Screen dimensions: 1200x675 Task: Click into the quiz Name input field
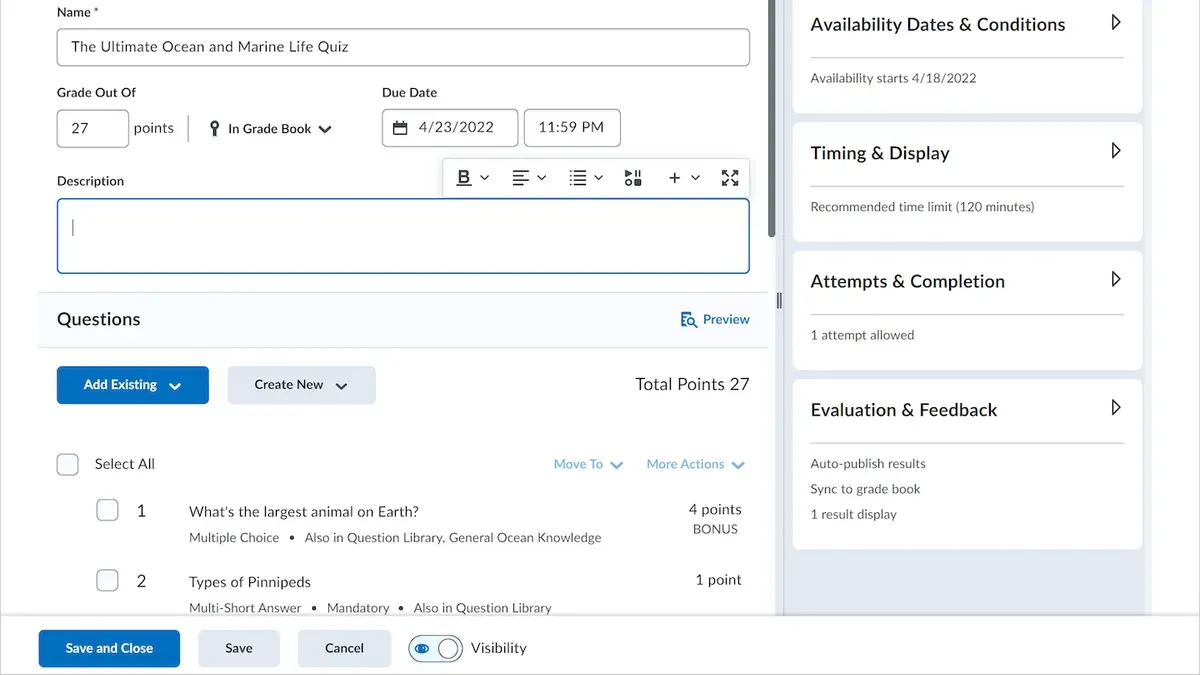(403, 47)
